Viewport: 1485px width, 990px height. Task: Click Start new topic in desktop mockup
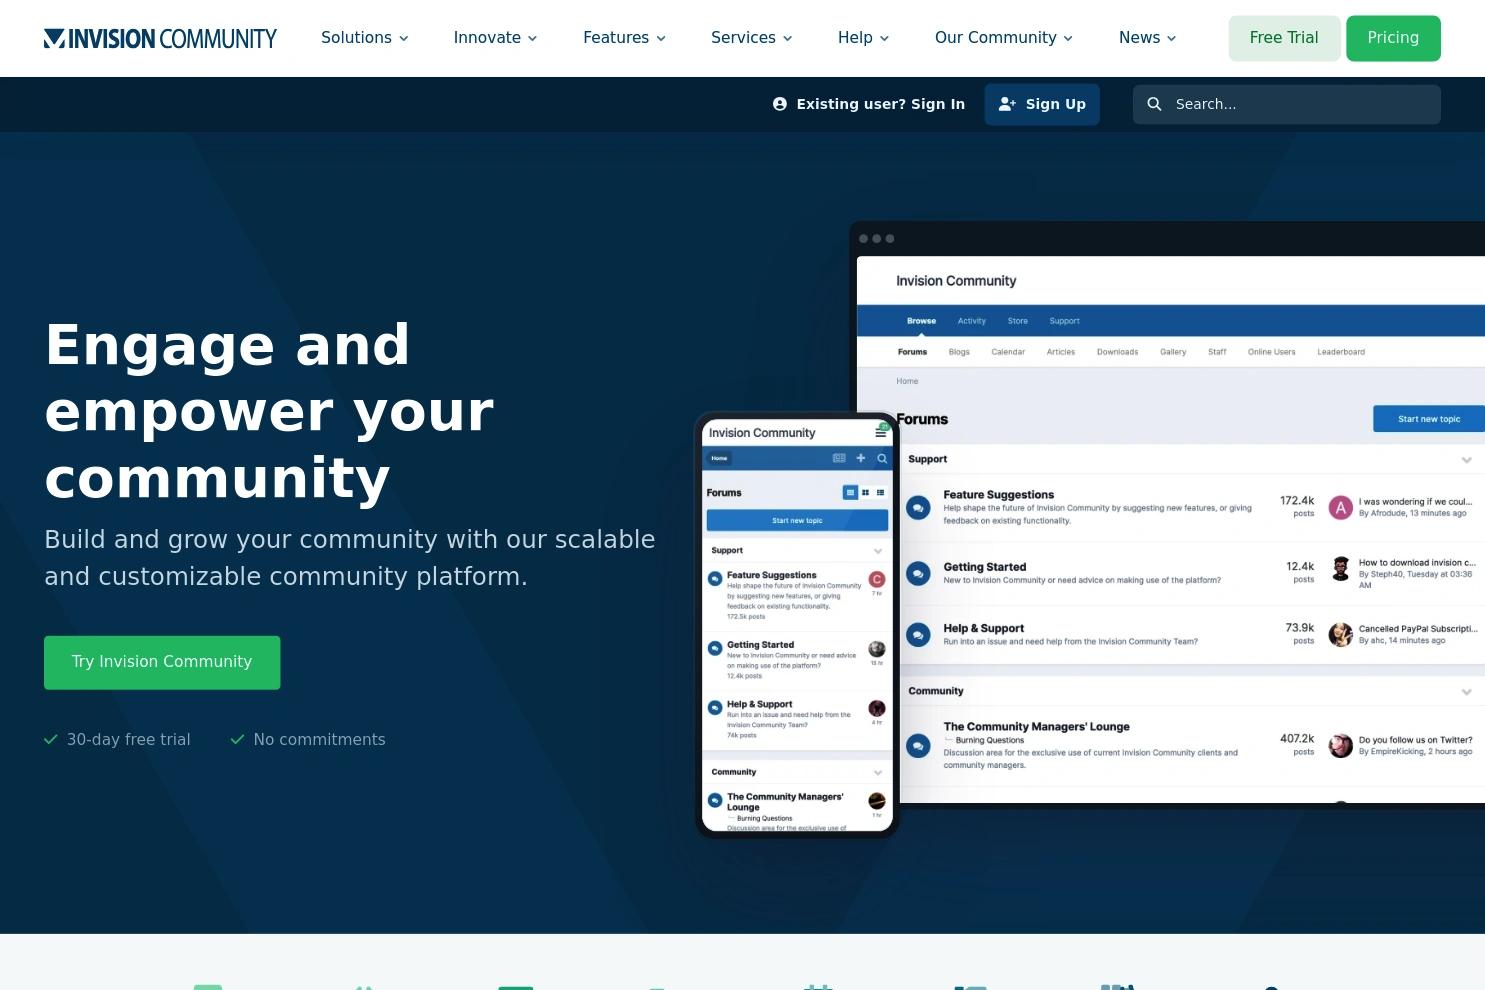[1429, 419]
